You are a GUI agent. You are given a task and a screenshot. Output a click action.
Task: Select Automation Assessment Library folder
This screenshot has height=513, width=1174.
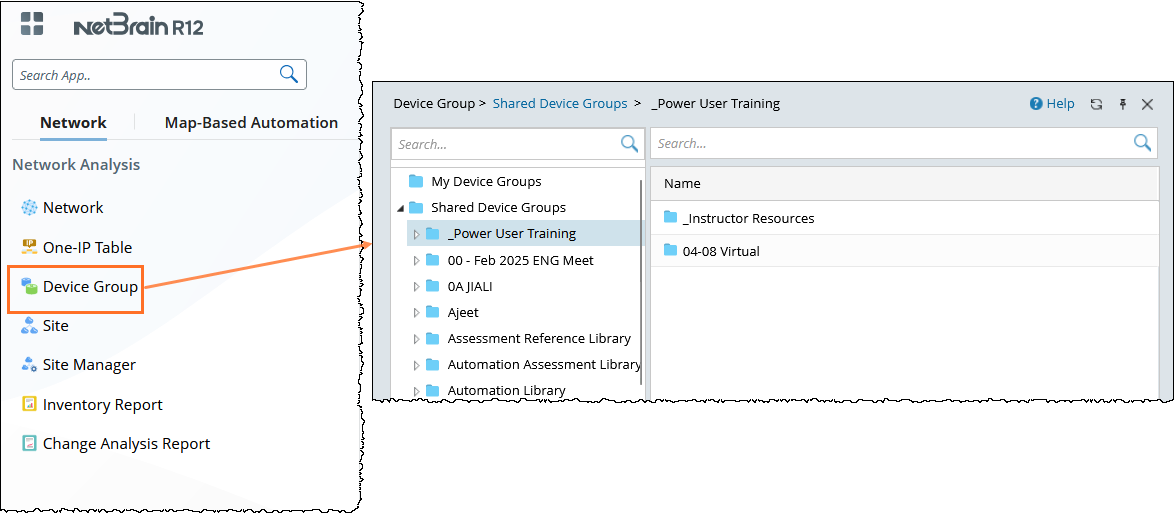[544, 365]
